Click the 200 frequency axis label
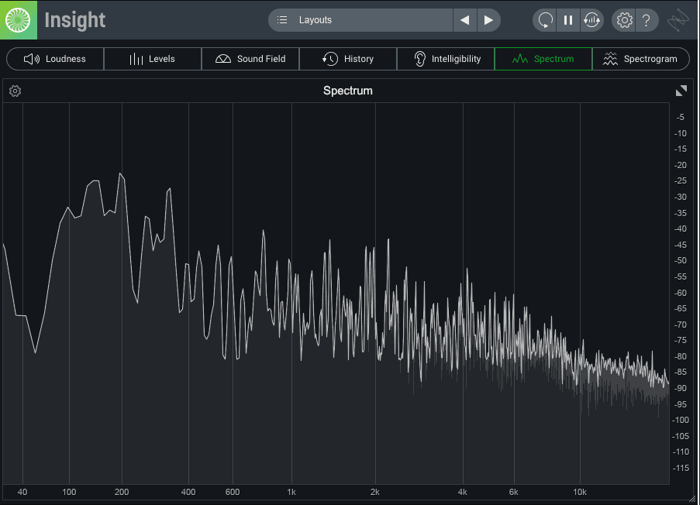 pos(121,492)
